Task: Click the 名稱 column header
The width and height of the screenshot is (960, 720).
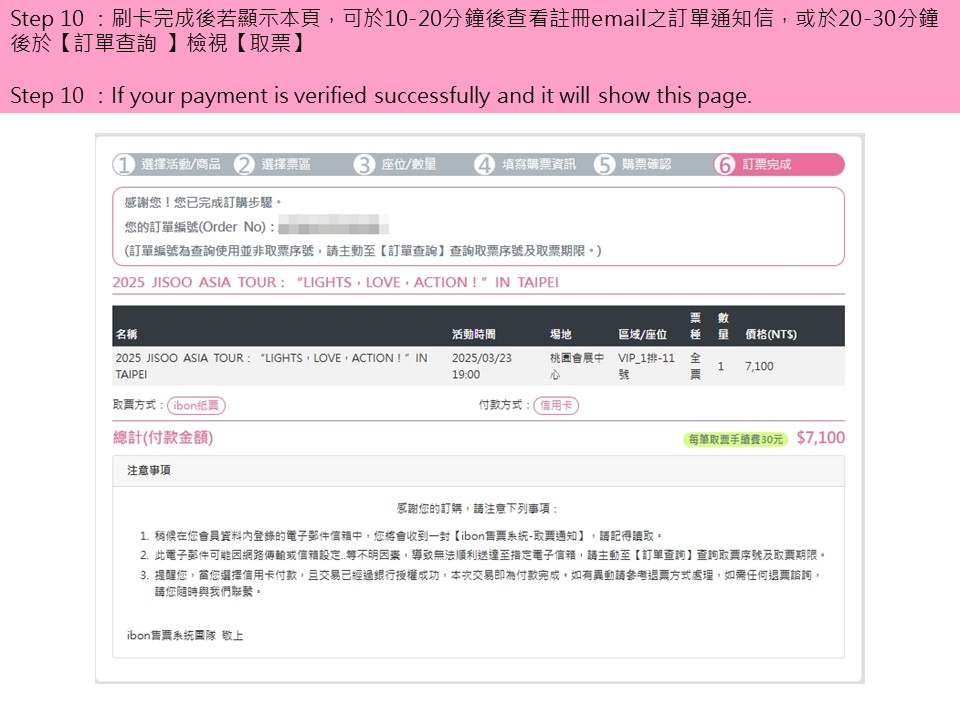Action: pyautogui.click(x=127, y=335)
